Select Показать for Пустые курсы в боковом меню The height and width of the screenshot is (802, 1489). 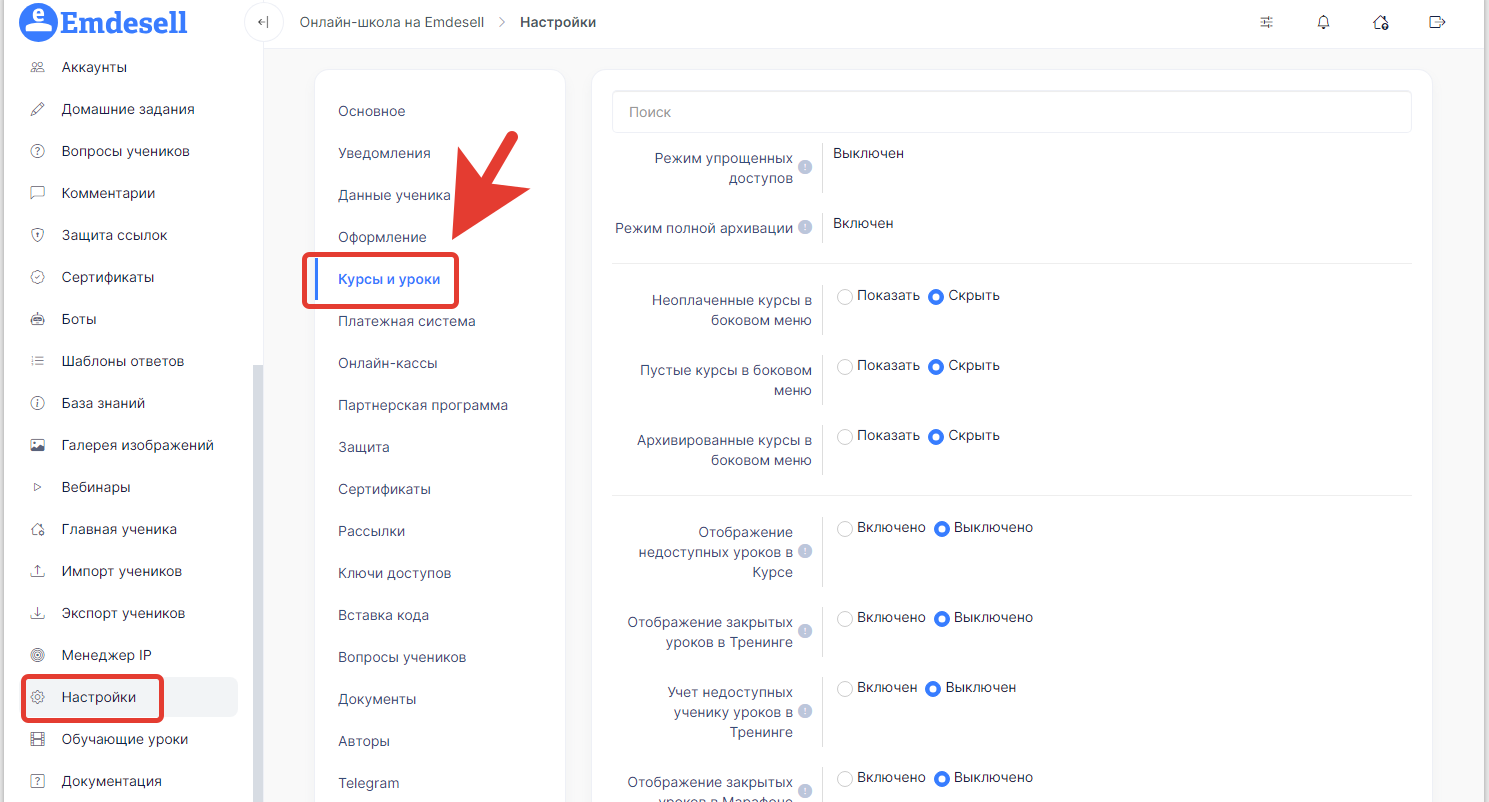point(845,367)
